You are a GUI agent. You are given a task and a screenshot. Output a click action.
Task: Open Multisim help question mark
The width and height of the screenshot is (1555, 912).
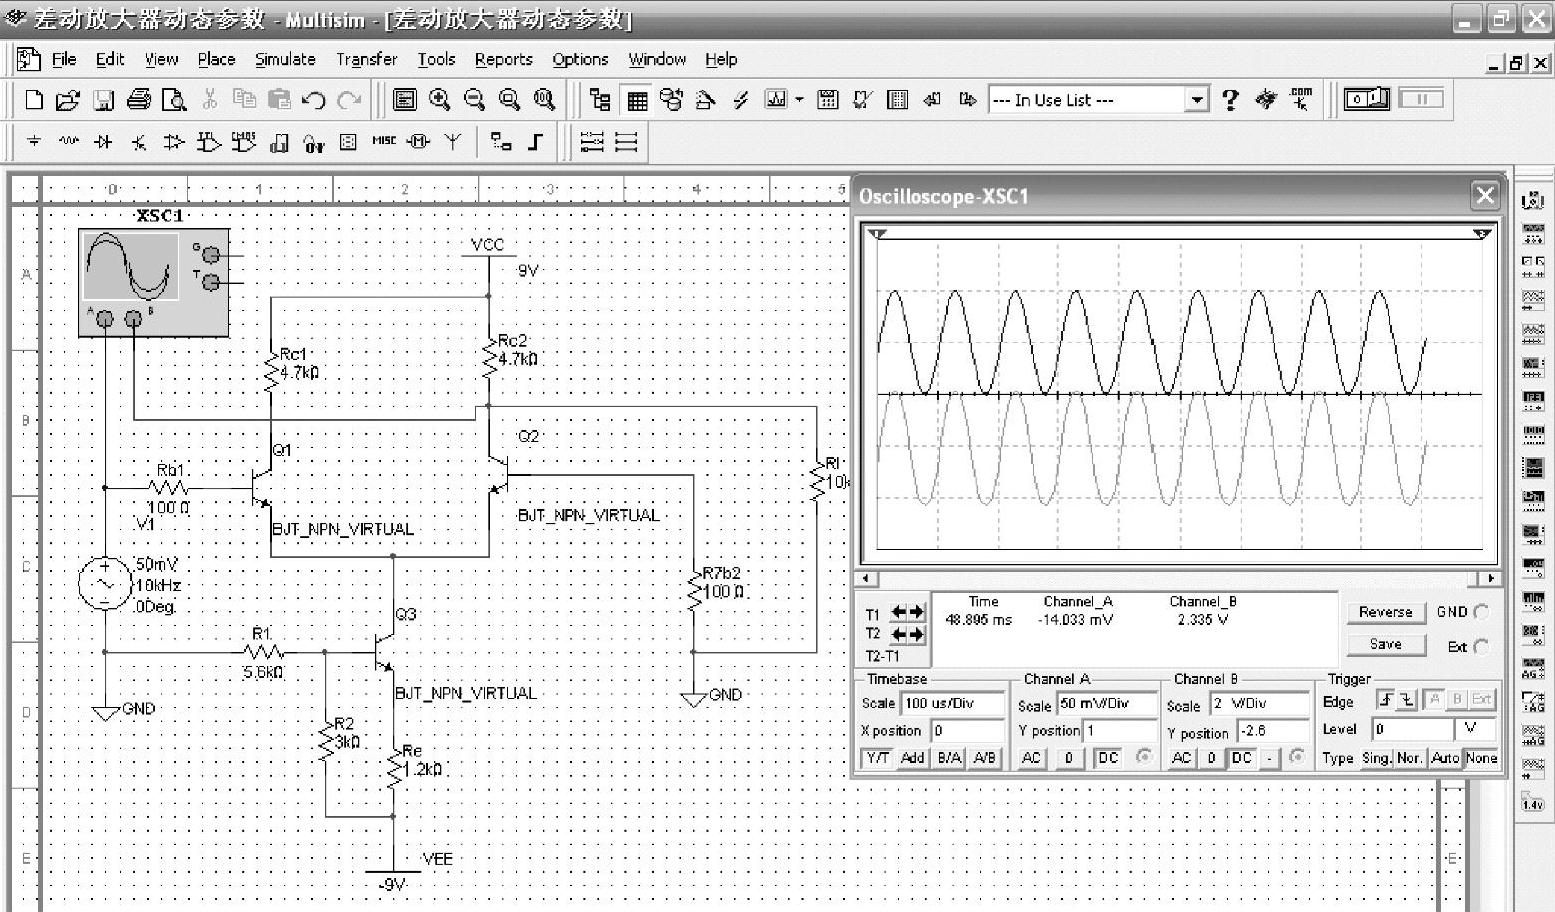1230,100
